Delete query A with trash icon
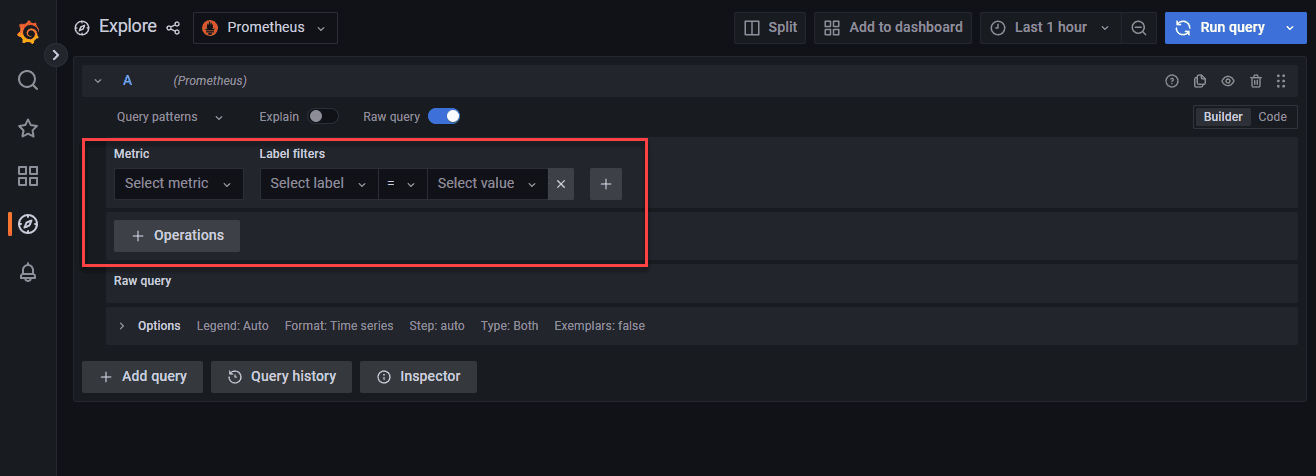Viewport: 1316px width, 476px height. click(x=1256, y=81)
